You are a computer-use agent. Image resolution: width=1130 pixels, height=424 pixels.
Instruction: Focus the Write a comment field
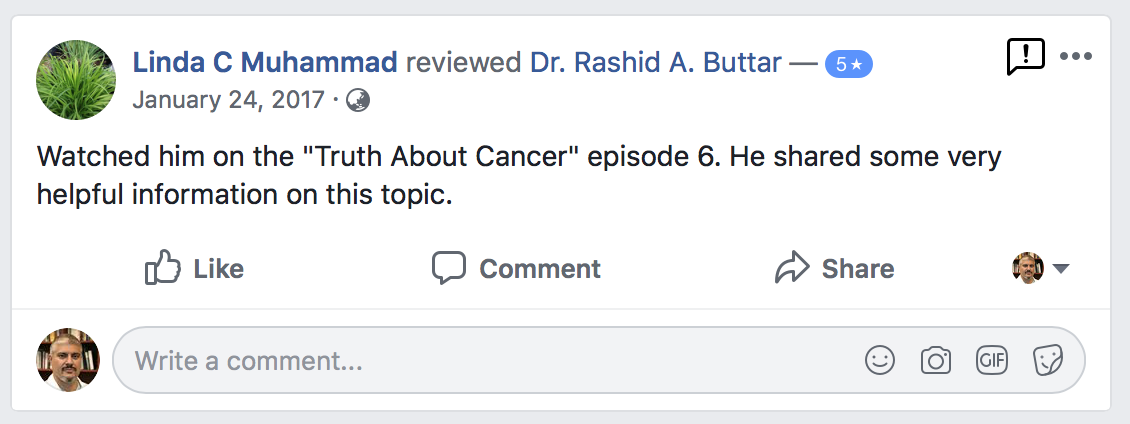pos(599,360)
